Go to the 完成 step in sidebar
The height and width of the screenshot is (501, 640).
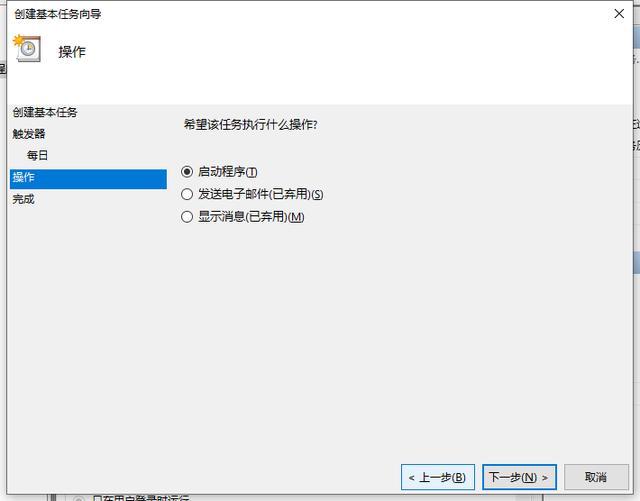coord(23,199)
